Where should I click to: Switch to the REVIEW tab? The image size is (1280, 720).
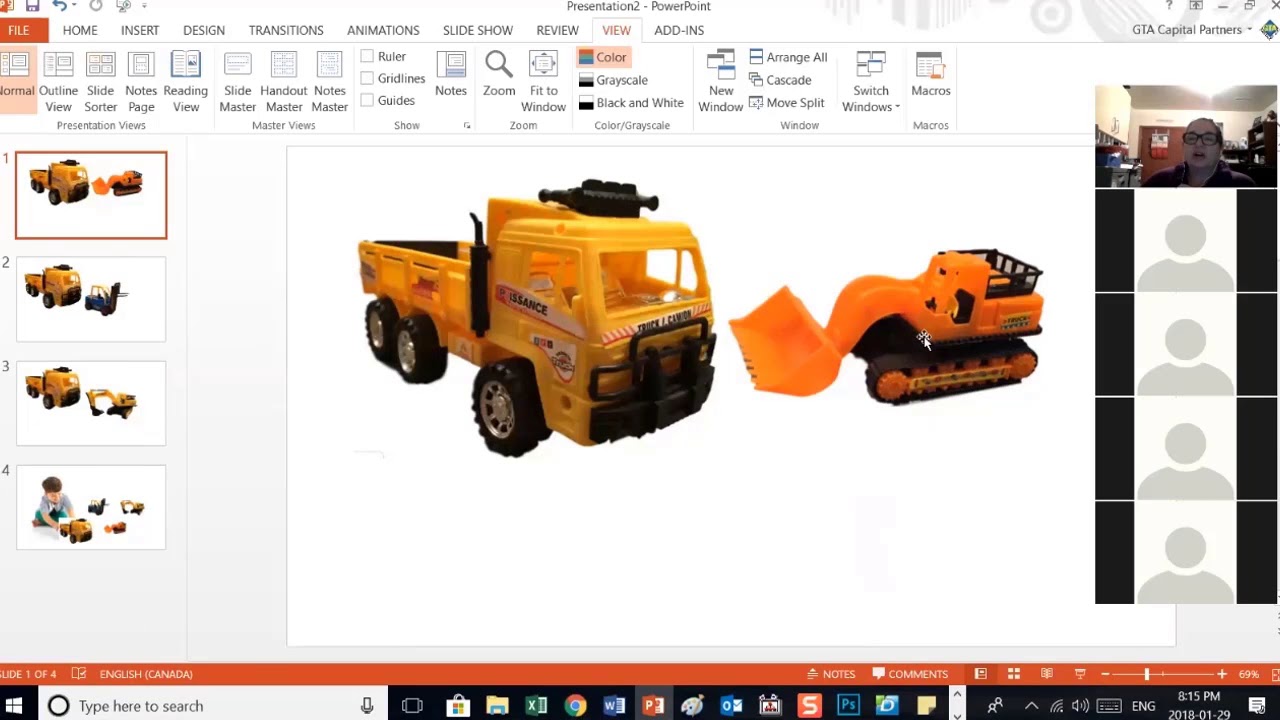click(557, 31)
